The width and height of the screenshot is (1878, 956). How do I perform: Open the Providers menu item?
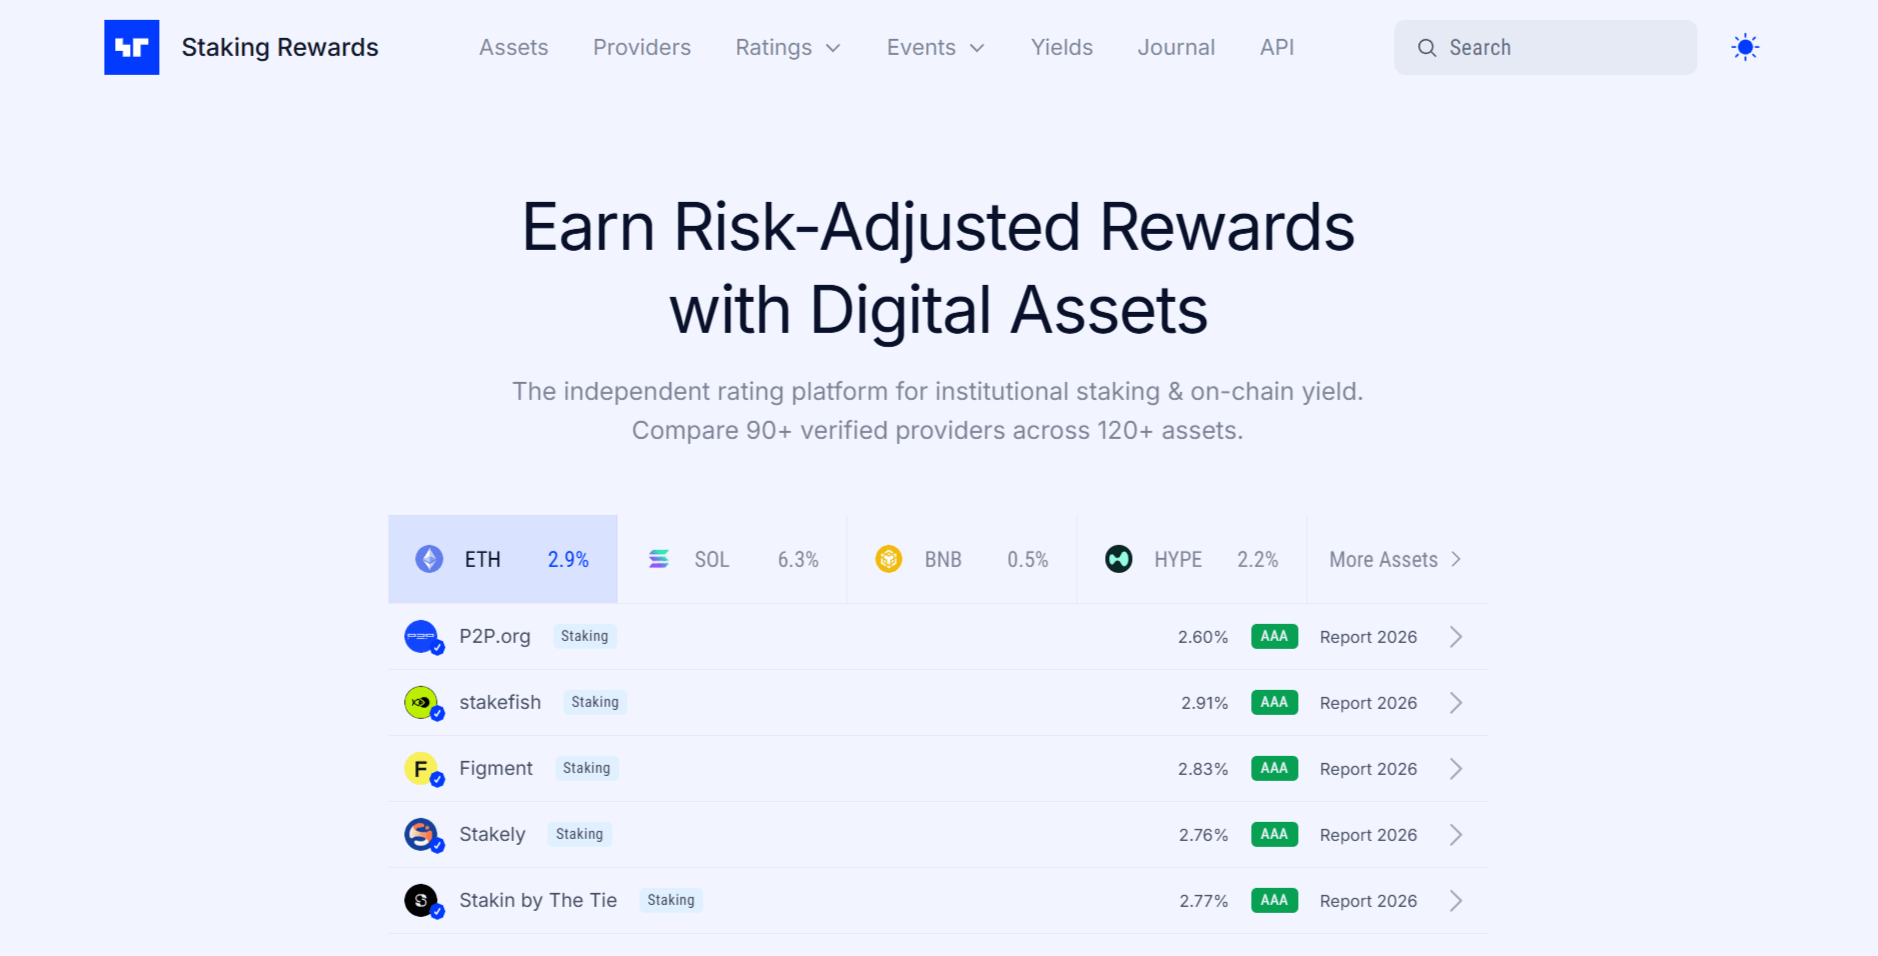641,47
